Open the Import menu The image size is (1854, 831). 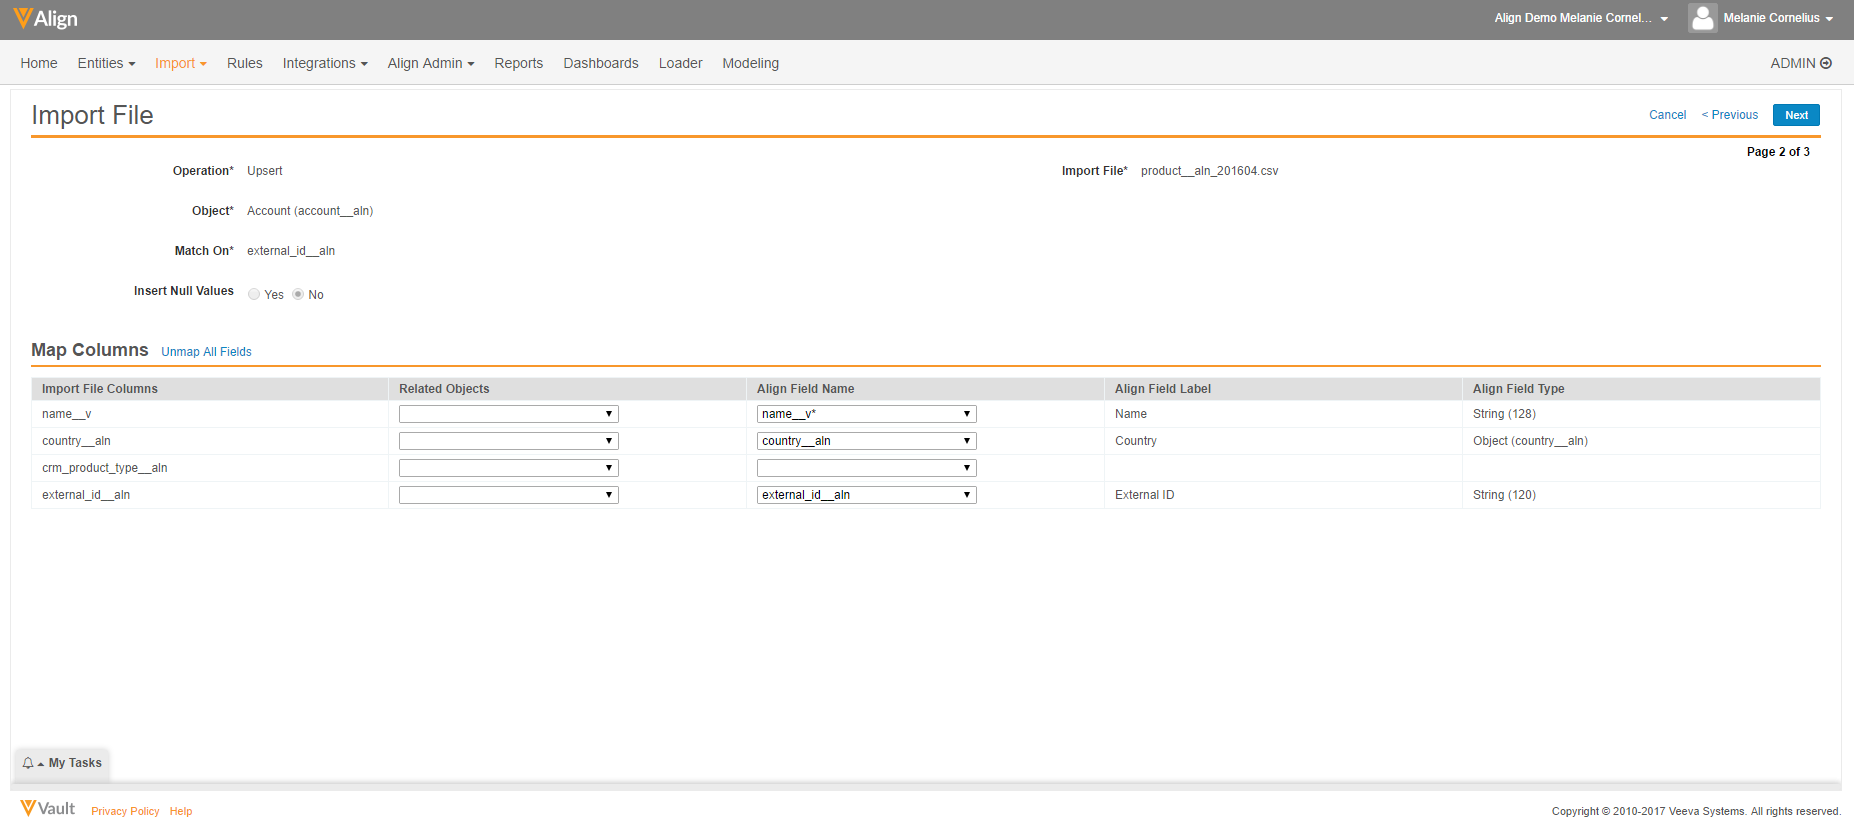point(180,63)
